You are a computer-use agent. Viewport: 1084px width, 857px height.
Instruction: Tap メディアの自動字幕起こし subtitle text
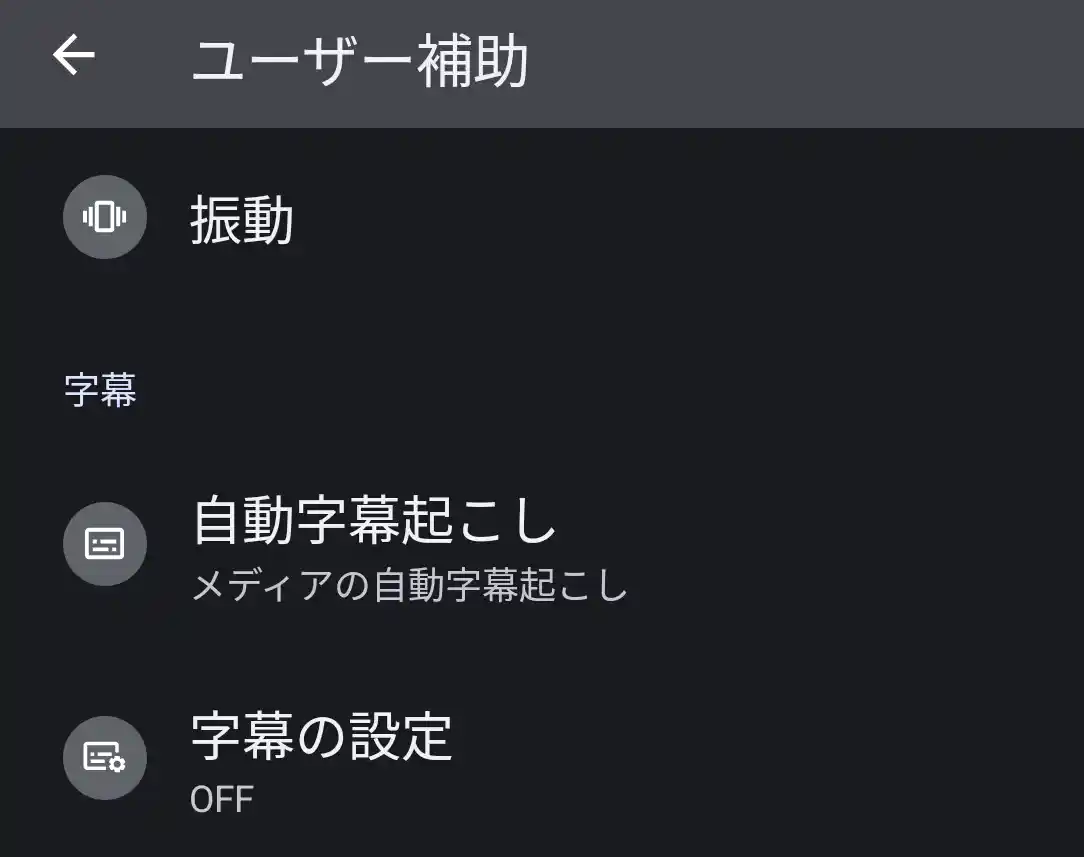coord(408,589)
